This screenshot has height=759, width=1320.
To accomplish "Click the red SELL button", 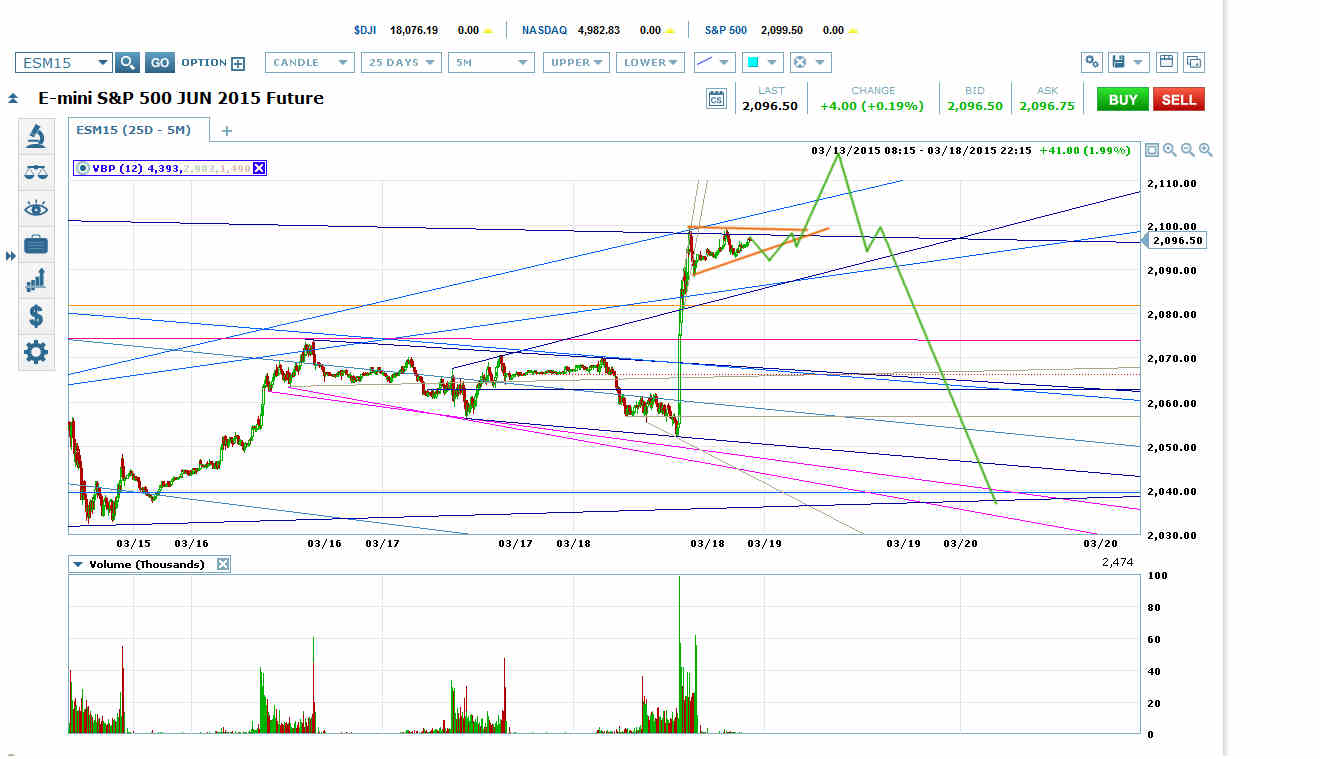I will [x=1179, y=99].
